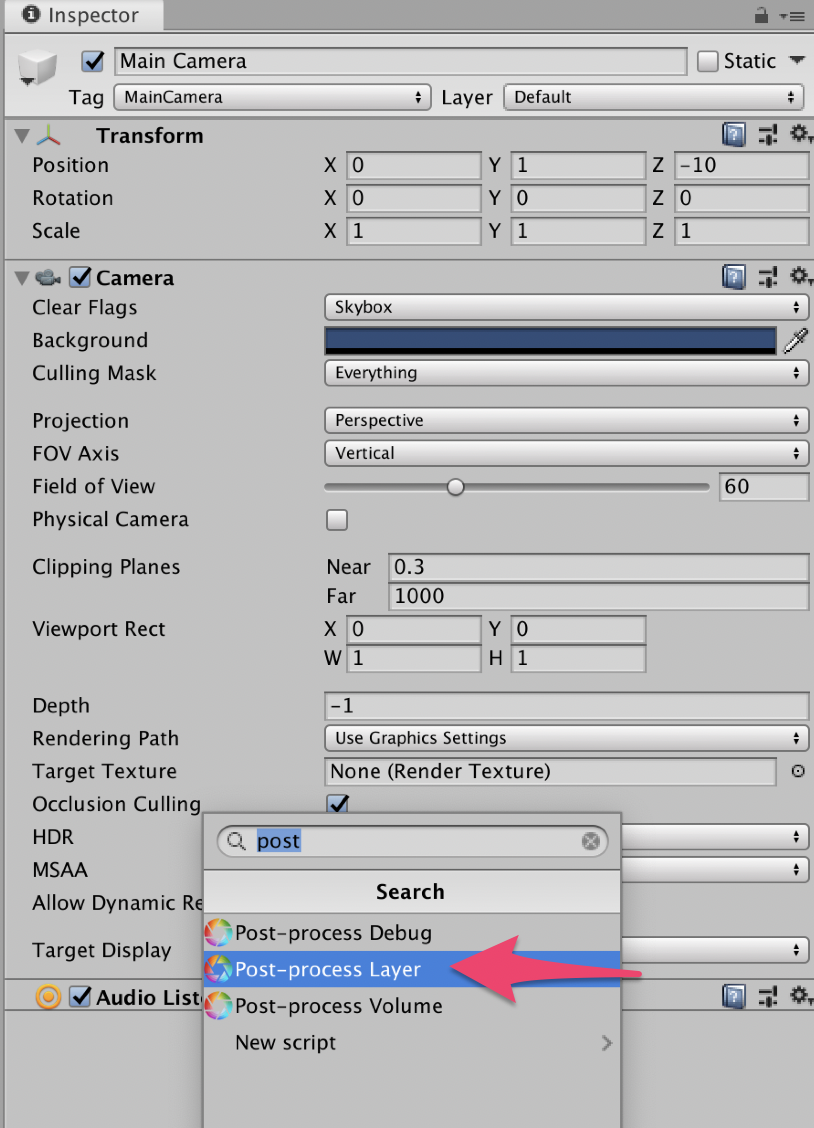The image size is (814, 1128).
Task: Select Post-process Volume from search results
Action: click(412, 1006)
